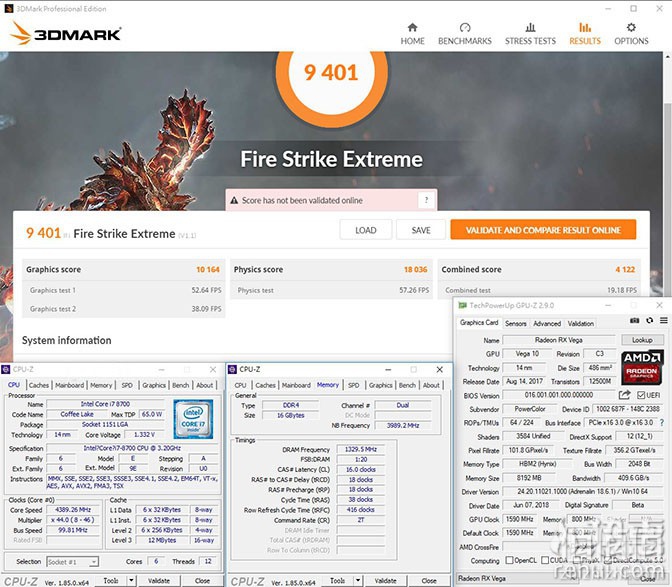Click the AMD Radeon logo in GPU-Z
The height and width of the screenshot is (587, 672).
click(x=642, y=368)
